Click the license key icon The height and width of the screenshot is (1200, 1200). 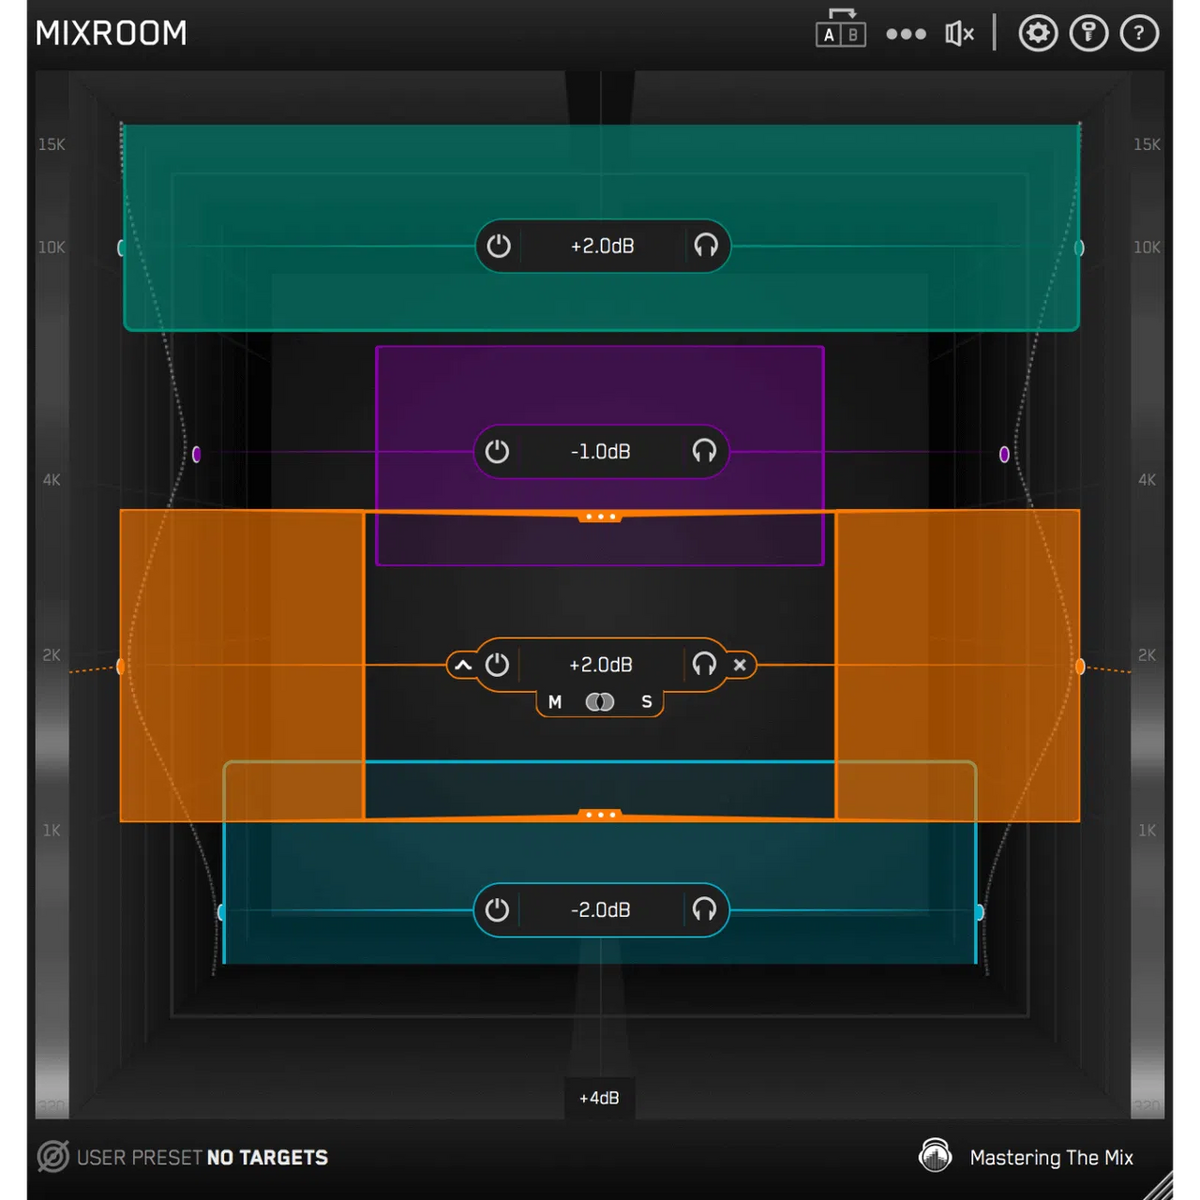(1088, 33)
